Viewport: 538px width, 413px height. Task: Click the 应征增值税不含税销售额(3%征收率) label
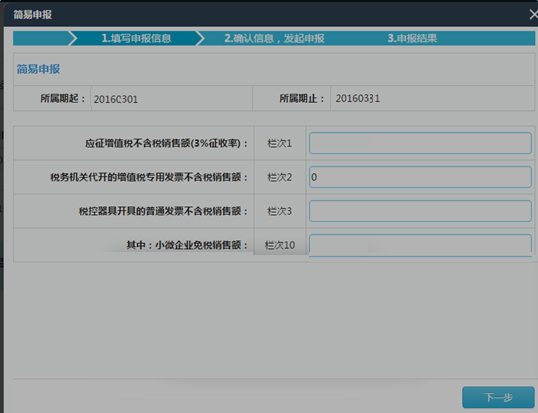(166, 143)
